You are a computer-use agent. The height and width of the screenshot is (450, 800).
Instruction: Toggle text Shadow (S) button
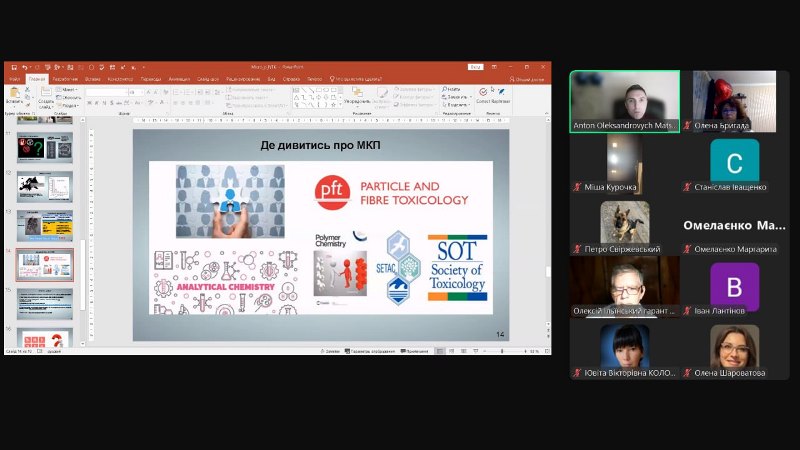click(x=111, y=103)
